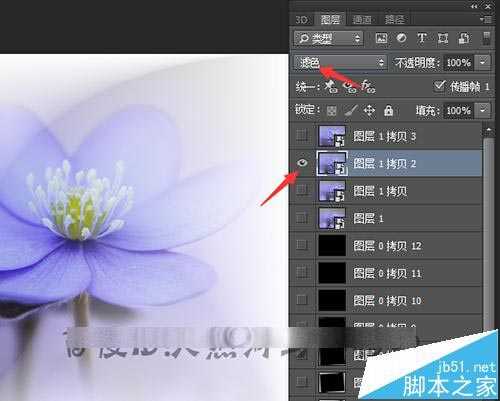500x401 pixels.
Task: Click the layers list scroll up arrow
Action: 489,130
